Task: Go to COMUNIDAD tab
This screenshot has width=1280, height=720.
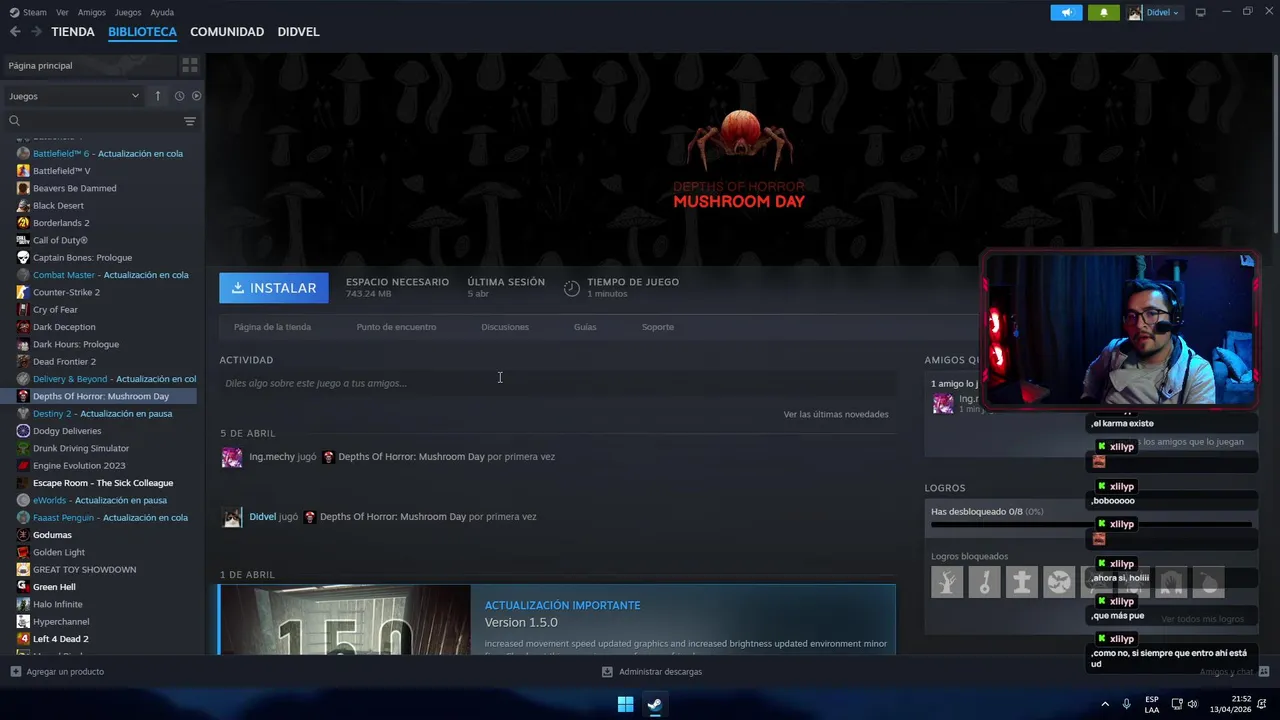Action: 227,32
